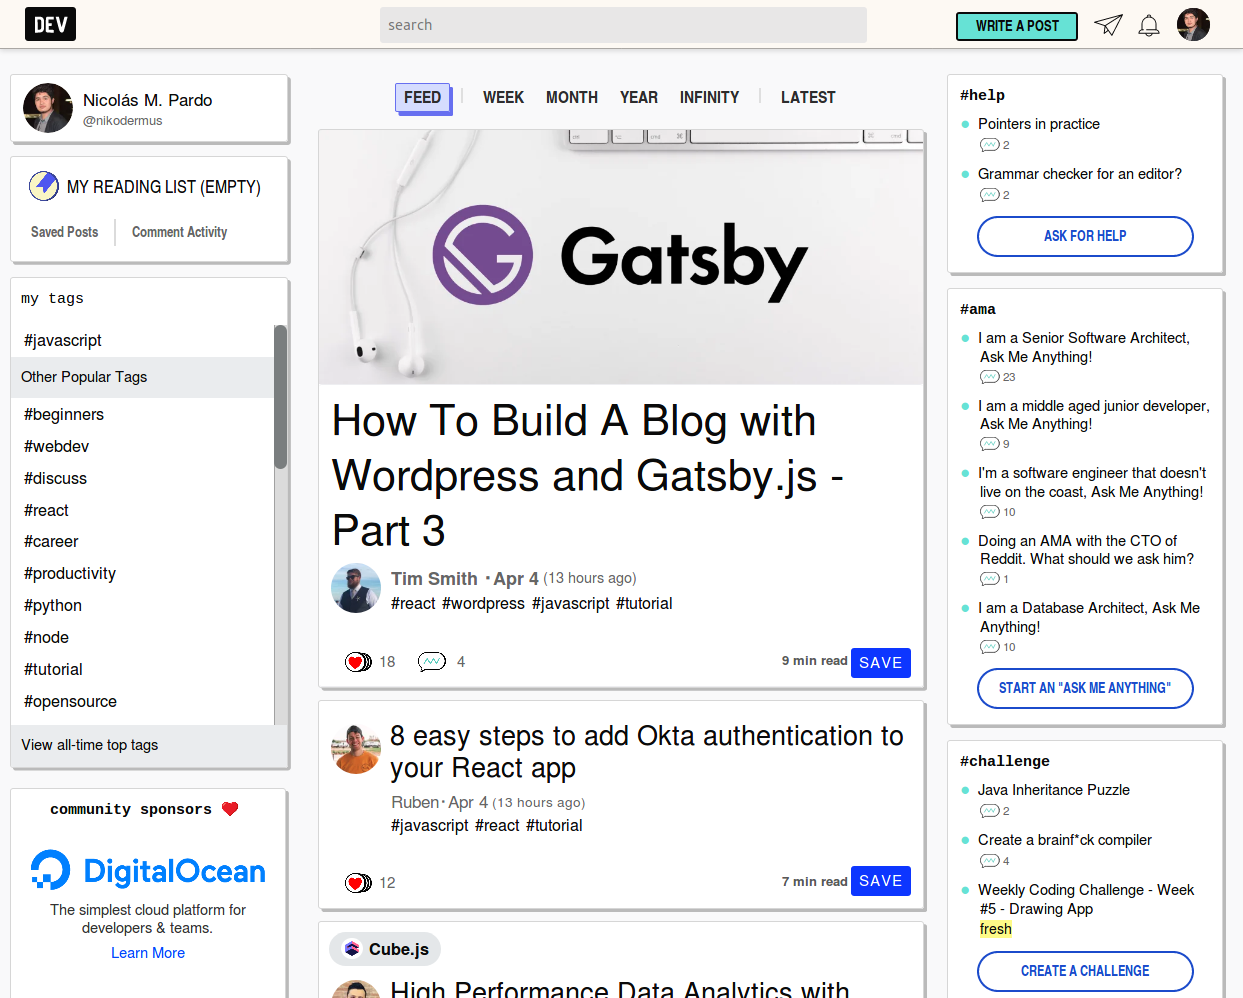Open Grammar checker for an editor post
Image resolution: width=1243 pixels, height=998 pixels.
point(1080,174)
